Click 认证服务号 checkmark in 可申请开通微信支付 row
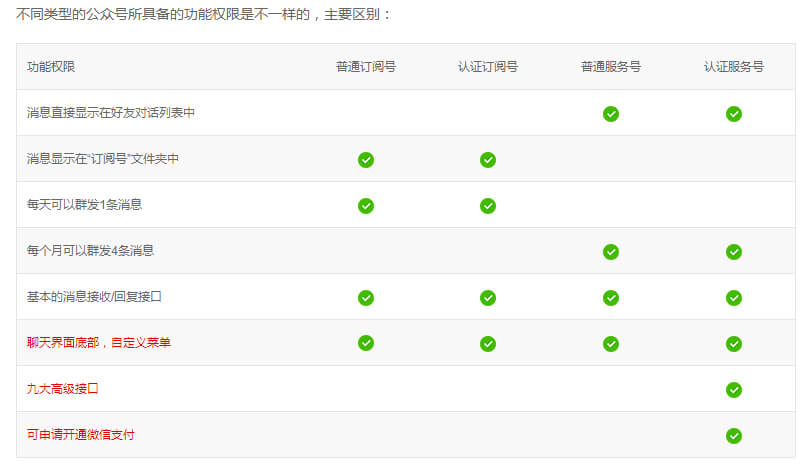Image resolution: width=810 pixels, height=469 pixels. click(x=734, y=435)
